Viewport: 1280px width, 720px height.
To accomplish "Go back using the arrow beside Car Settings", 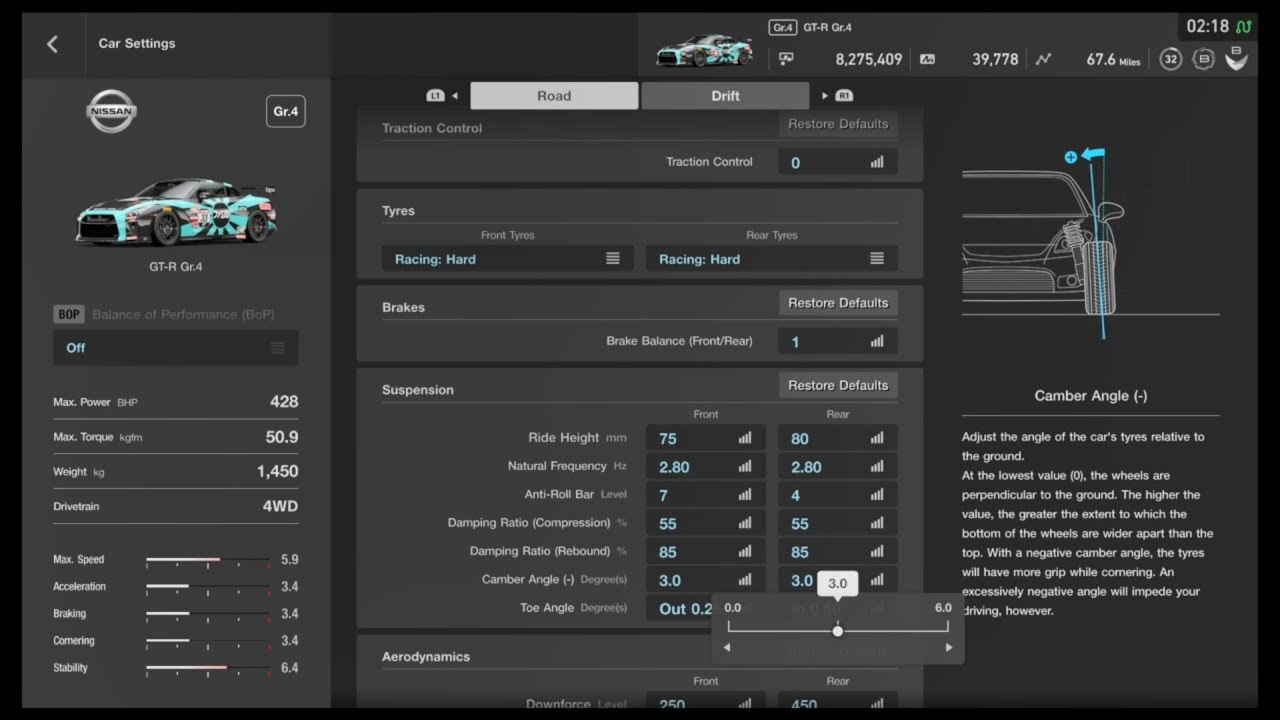I will click(x=52, y=44).
